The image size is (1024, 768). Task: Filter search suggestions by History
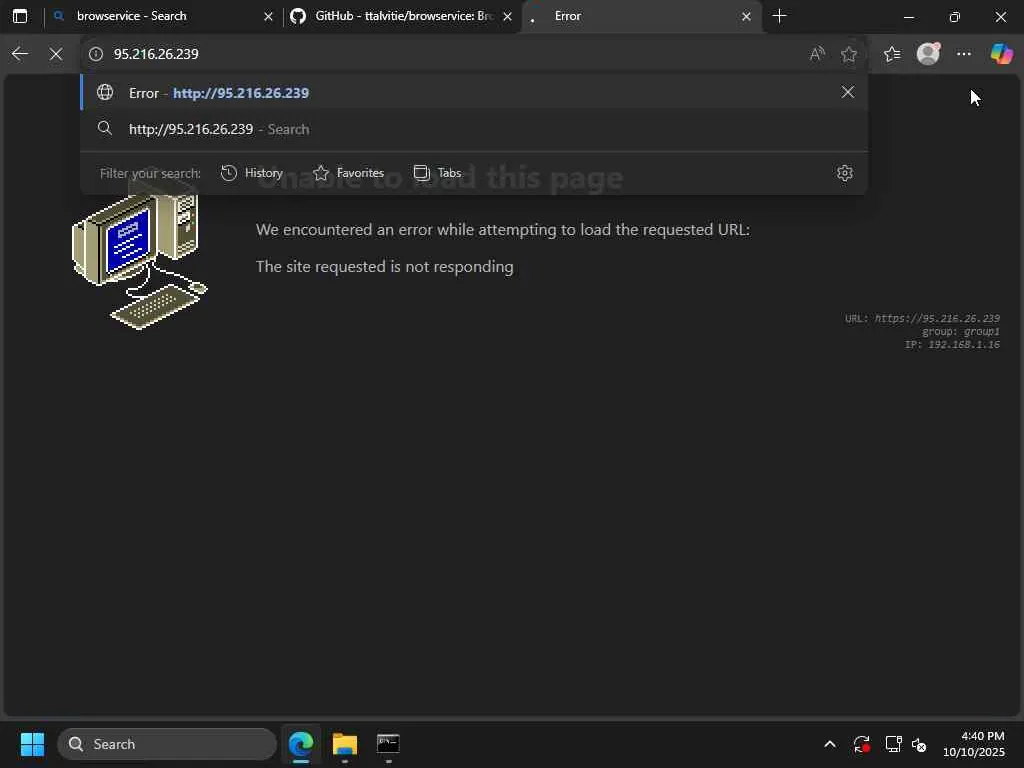pyautogui.click(x=252, y=173)
